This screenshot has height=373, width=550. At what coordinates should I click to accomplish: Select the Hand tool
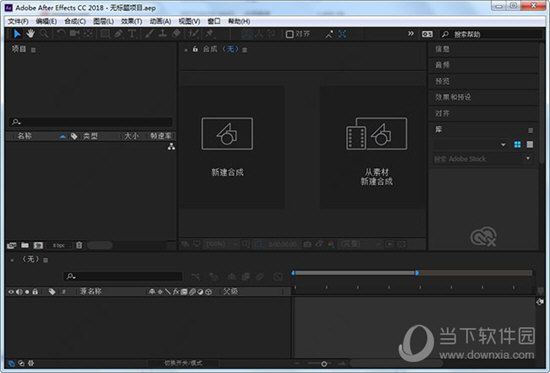31,34
